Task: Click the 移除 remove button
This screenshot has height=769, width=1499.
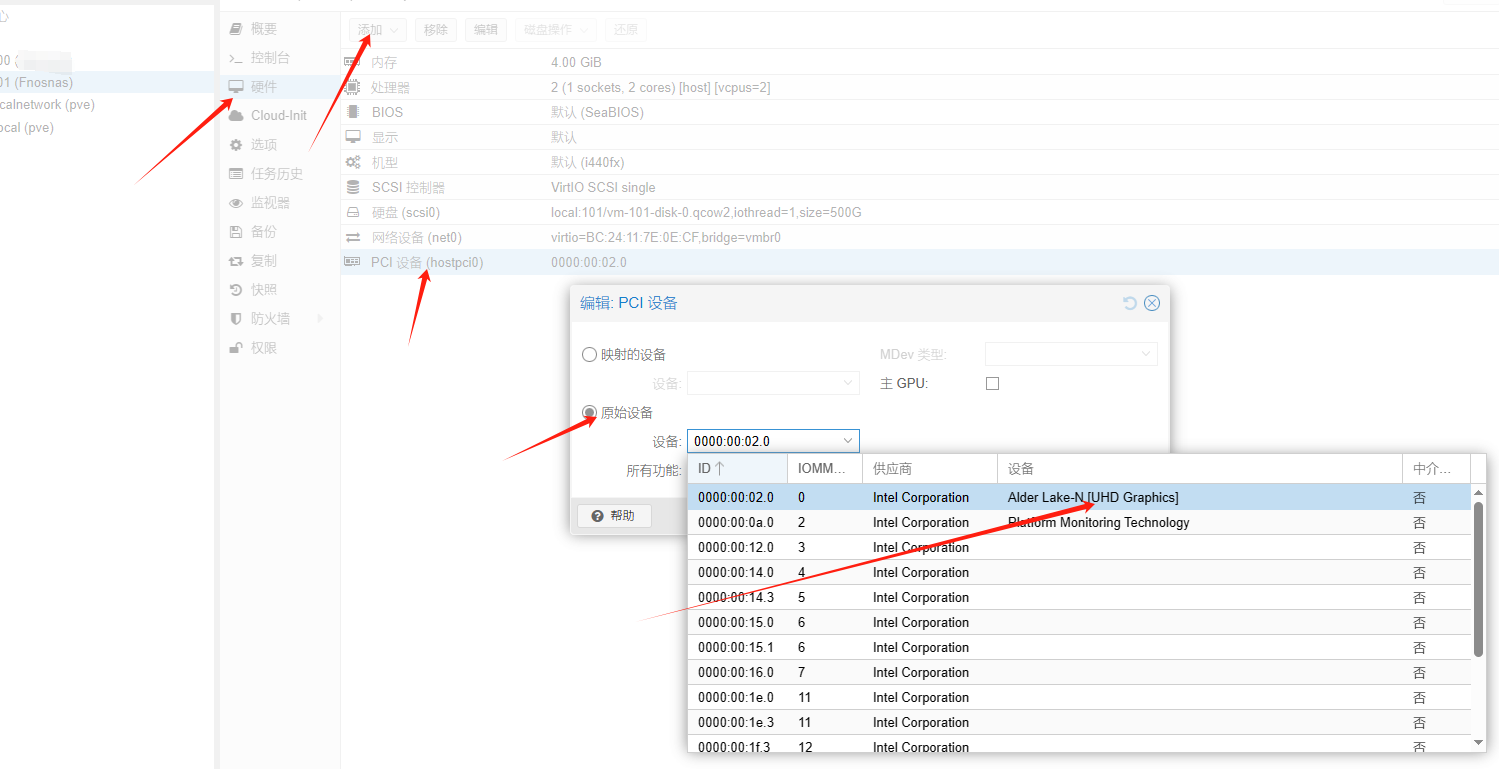Action: 436,30
